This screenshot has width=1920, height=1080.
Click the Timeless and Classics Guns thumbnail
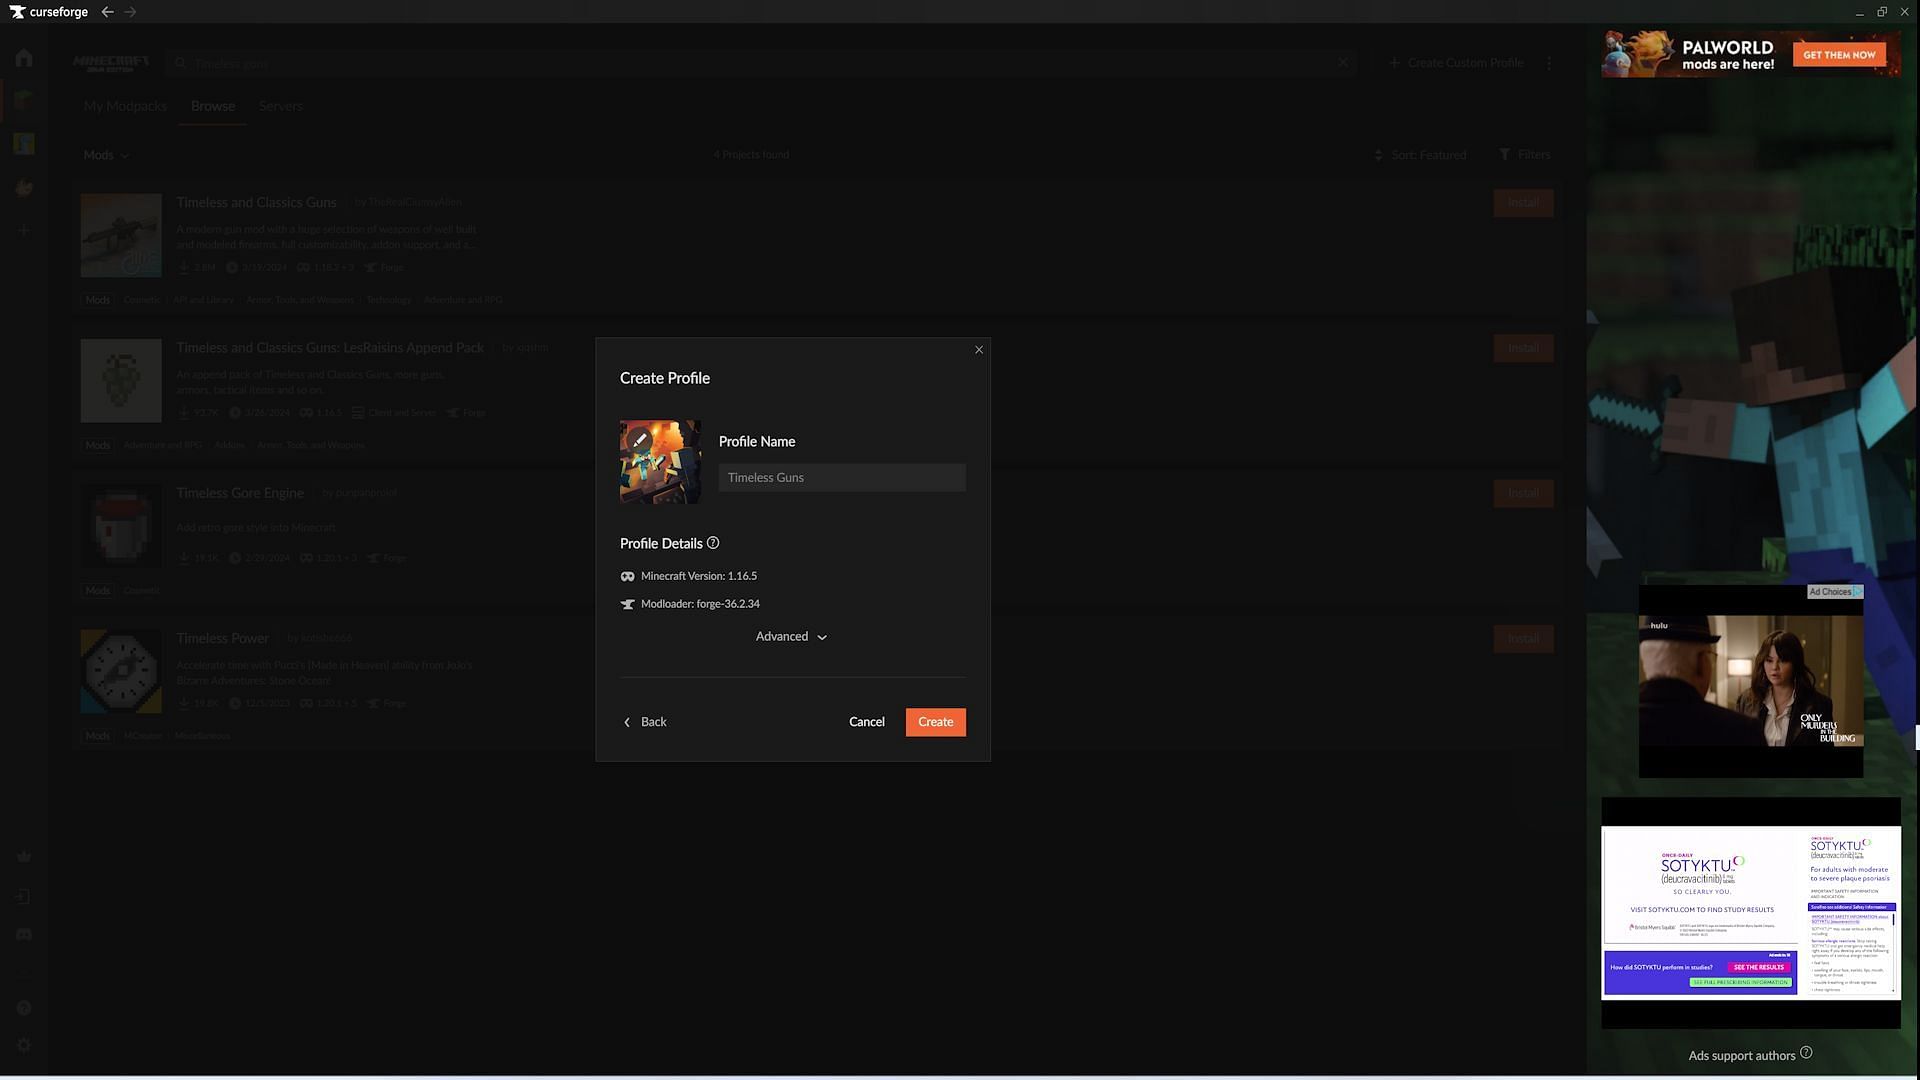[x=120, y=233]
